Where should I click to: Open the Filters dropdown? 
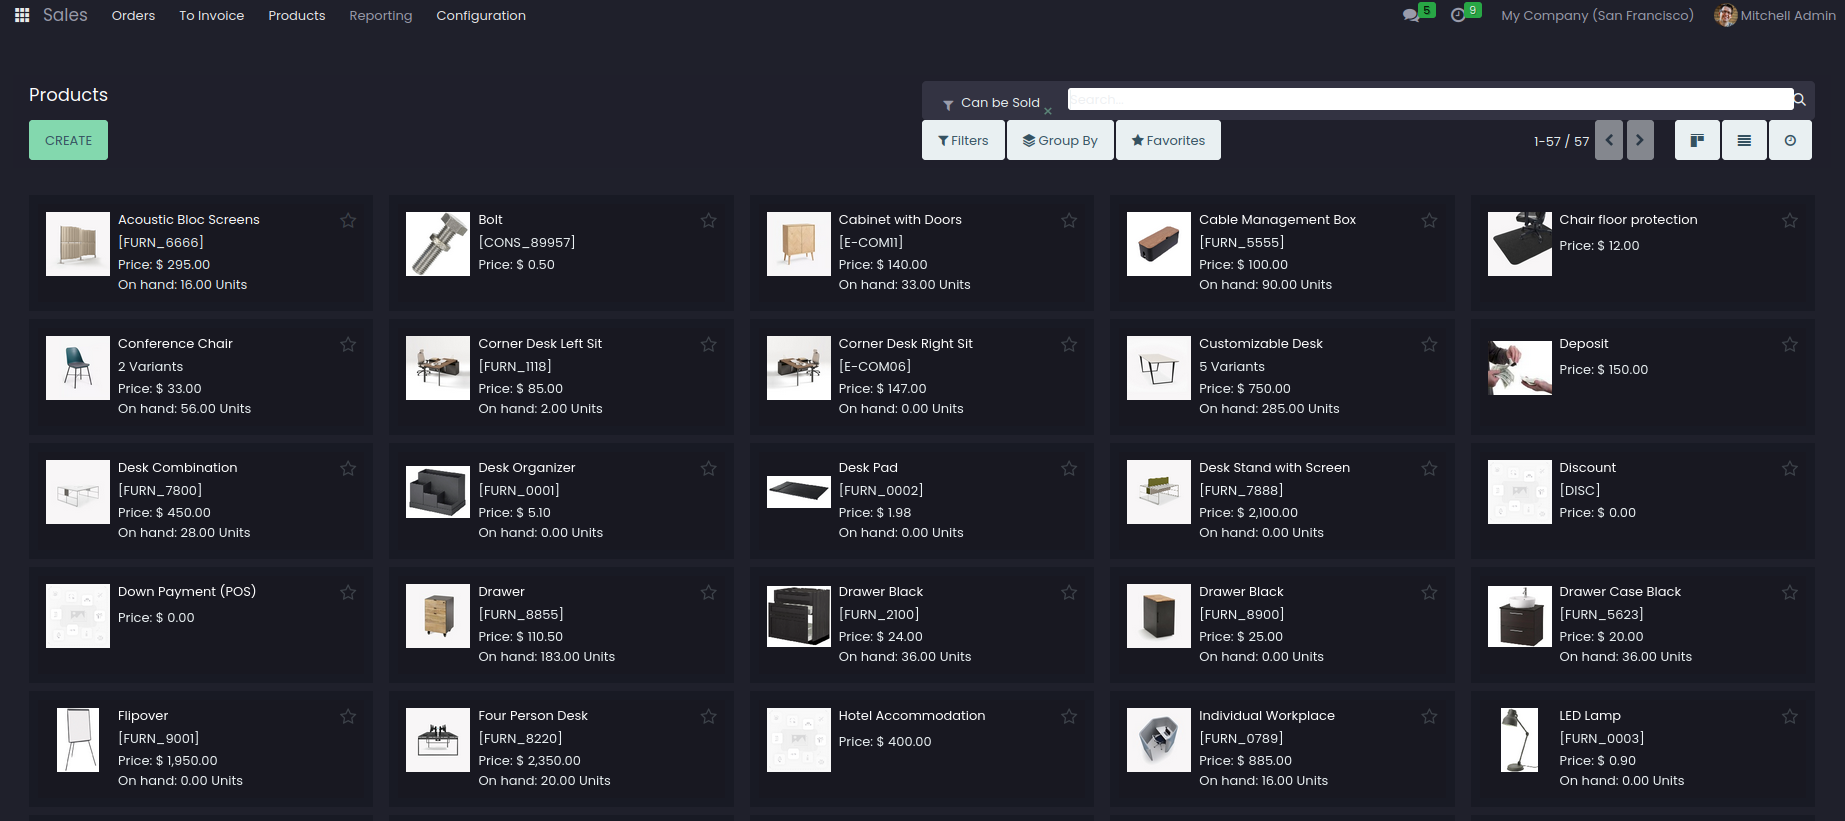click(x=963, y=140)
